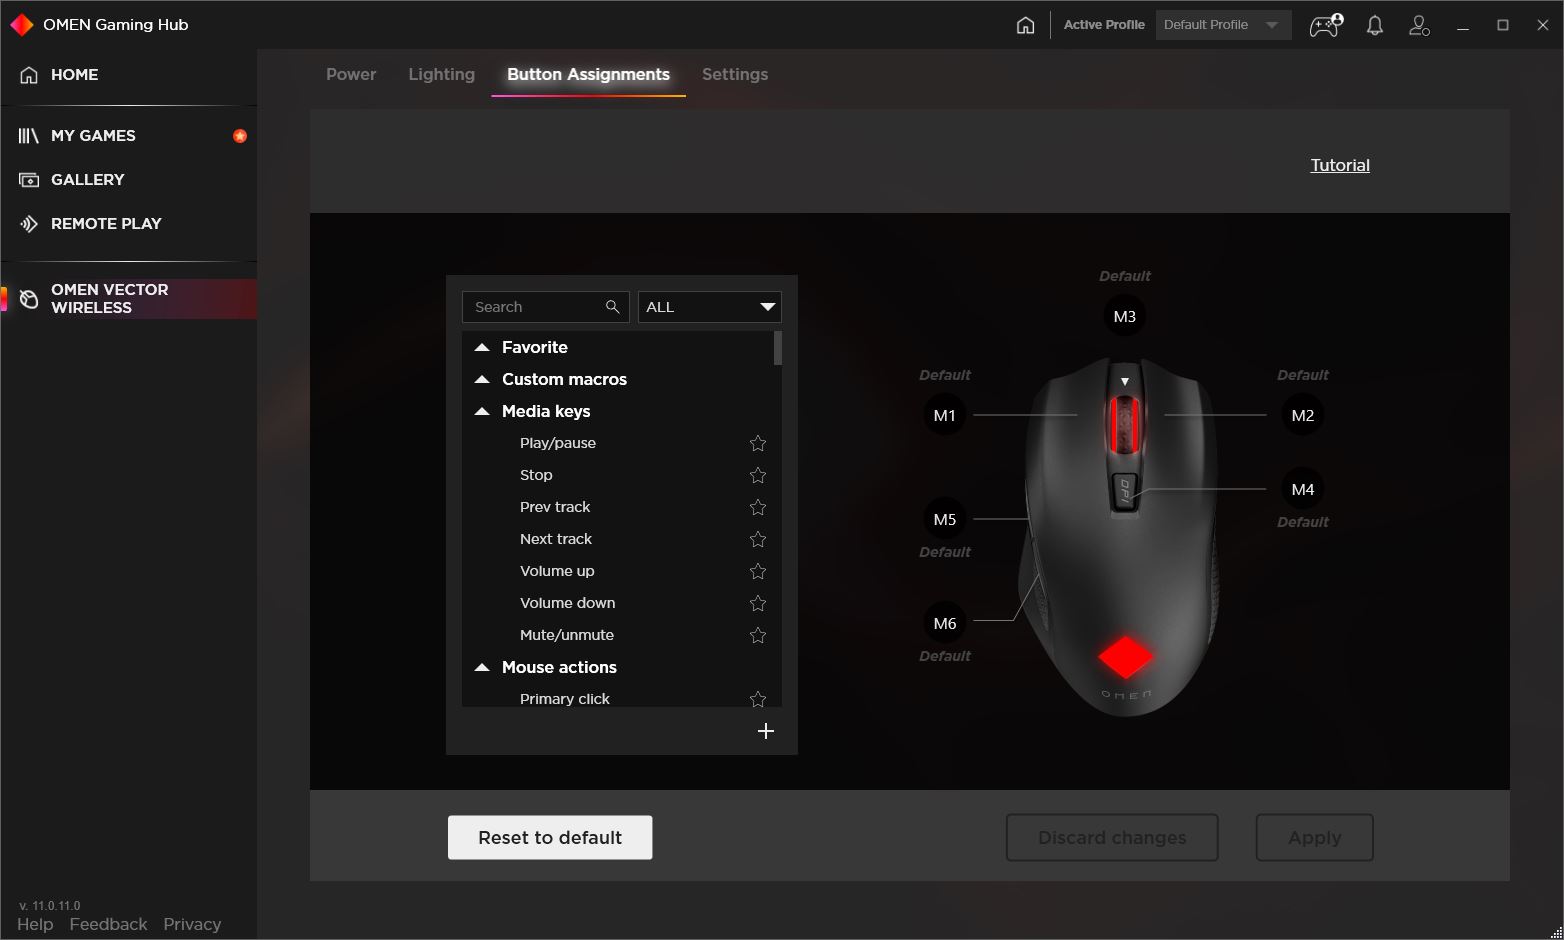Collapse the Favorite section
The image size is (1564, 940).
[482, 347]
